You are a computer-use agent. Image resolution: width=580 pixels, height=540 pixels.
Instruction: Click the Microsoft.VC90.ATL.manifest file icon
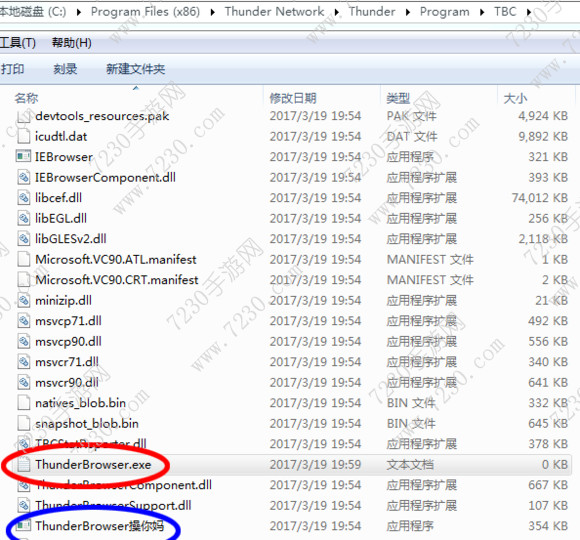(24, 259)
